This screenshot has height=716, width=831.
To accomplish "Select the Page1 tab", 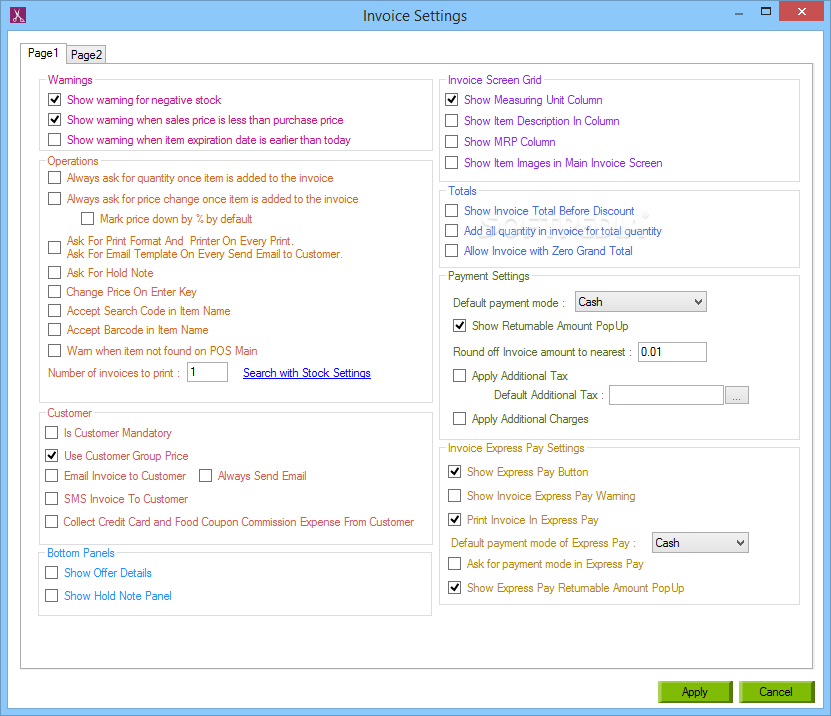I will click(43, 53).
